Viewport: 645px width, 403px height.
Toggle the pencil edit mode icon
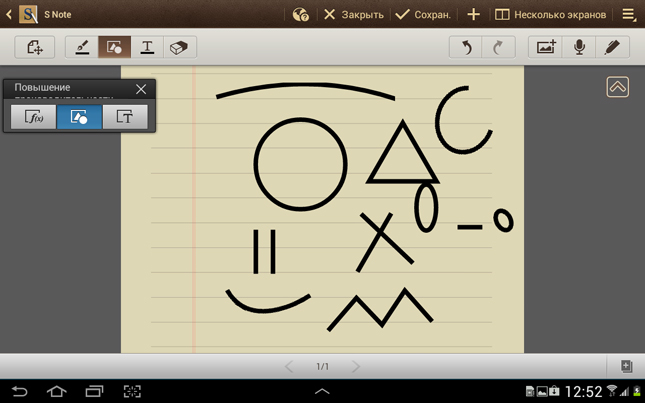tap(612, 47)
